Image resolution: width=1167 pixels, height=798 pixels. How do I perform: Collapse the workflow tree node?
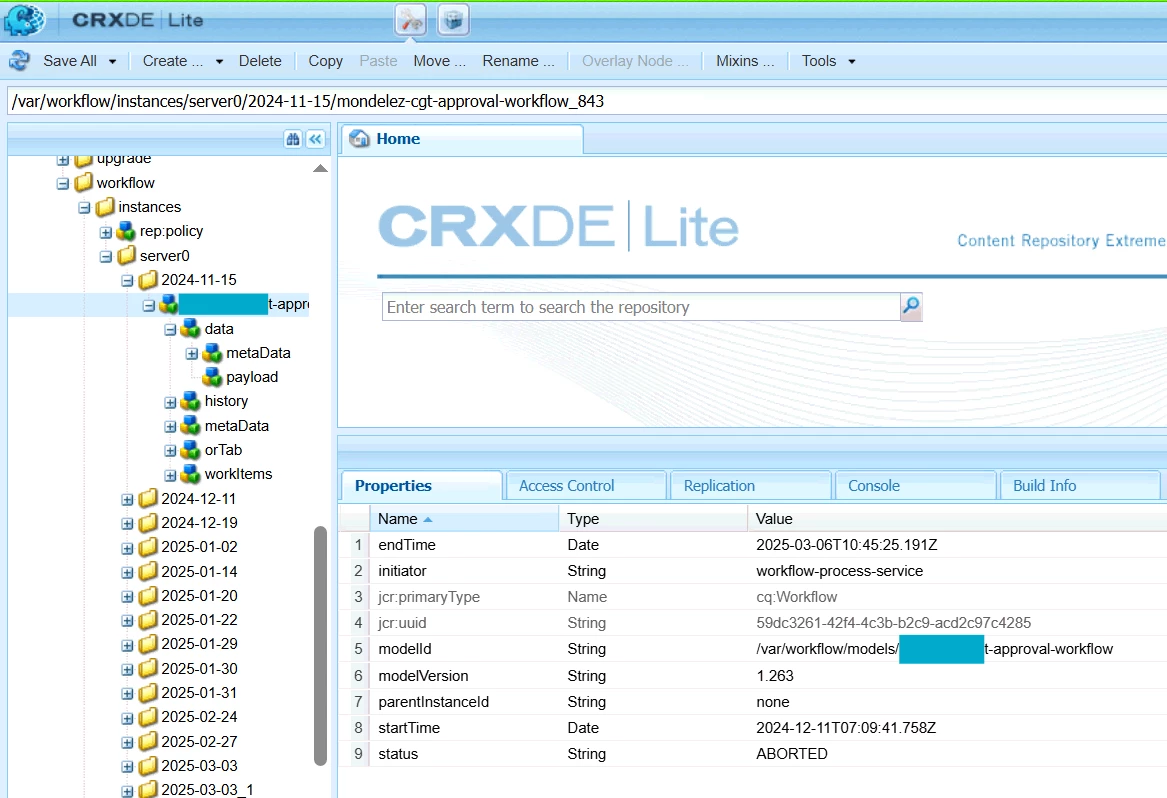point(63,183)
